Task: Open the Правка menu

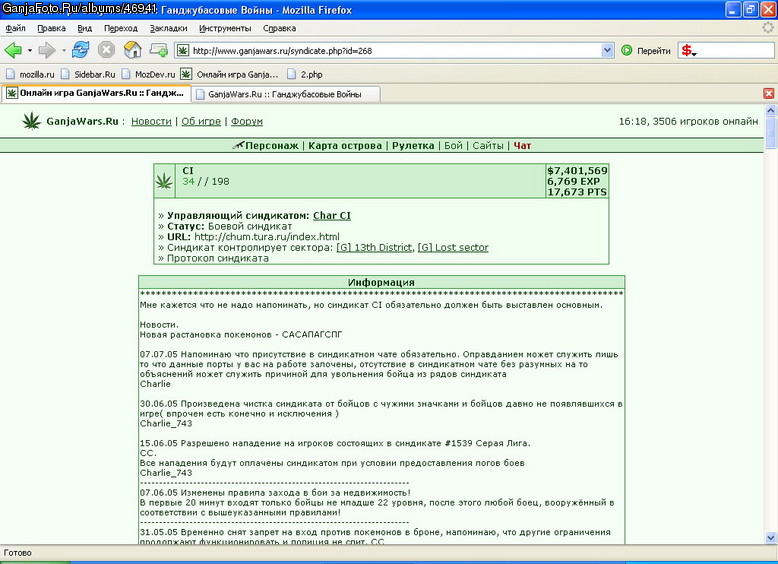Action: pyautogui.click(x=52, y=28)
